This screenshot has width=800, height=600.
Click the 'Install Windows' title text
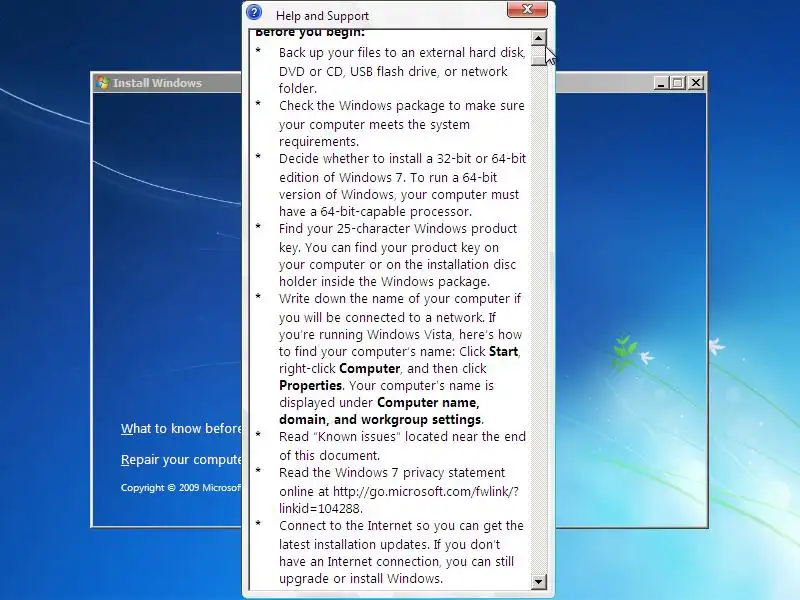(x=157, y=83)
